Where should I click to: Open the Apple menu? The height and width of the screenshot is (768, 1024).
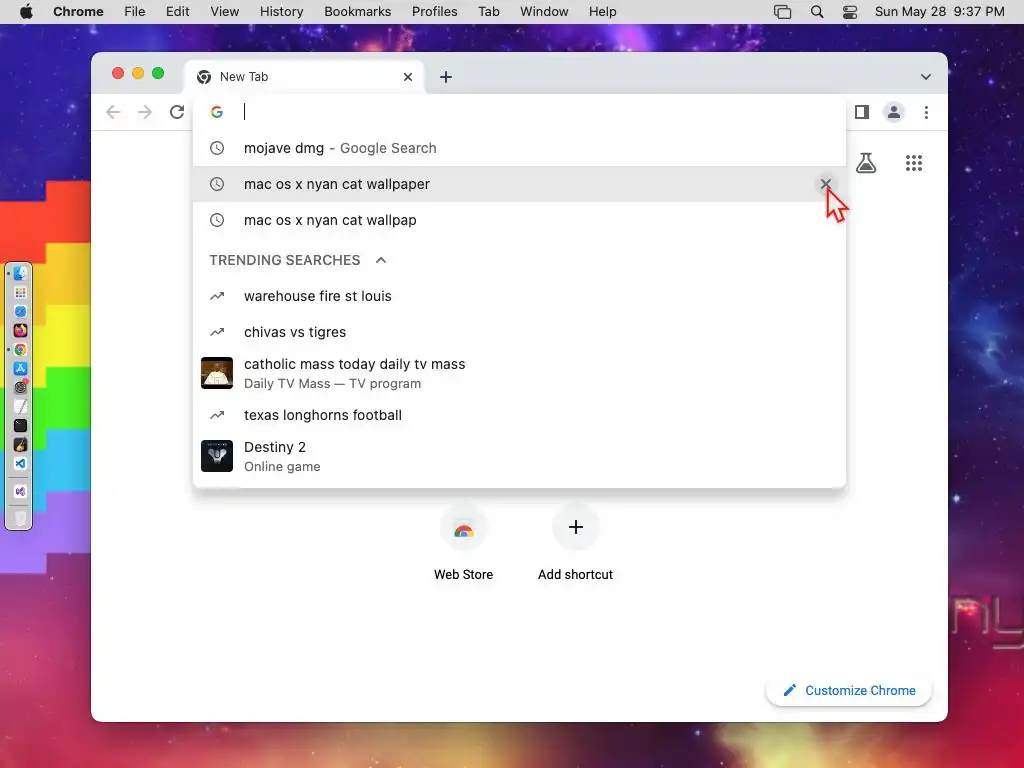point(26,12)
